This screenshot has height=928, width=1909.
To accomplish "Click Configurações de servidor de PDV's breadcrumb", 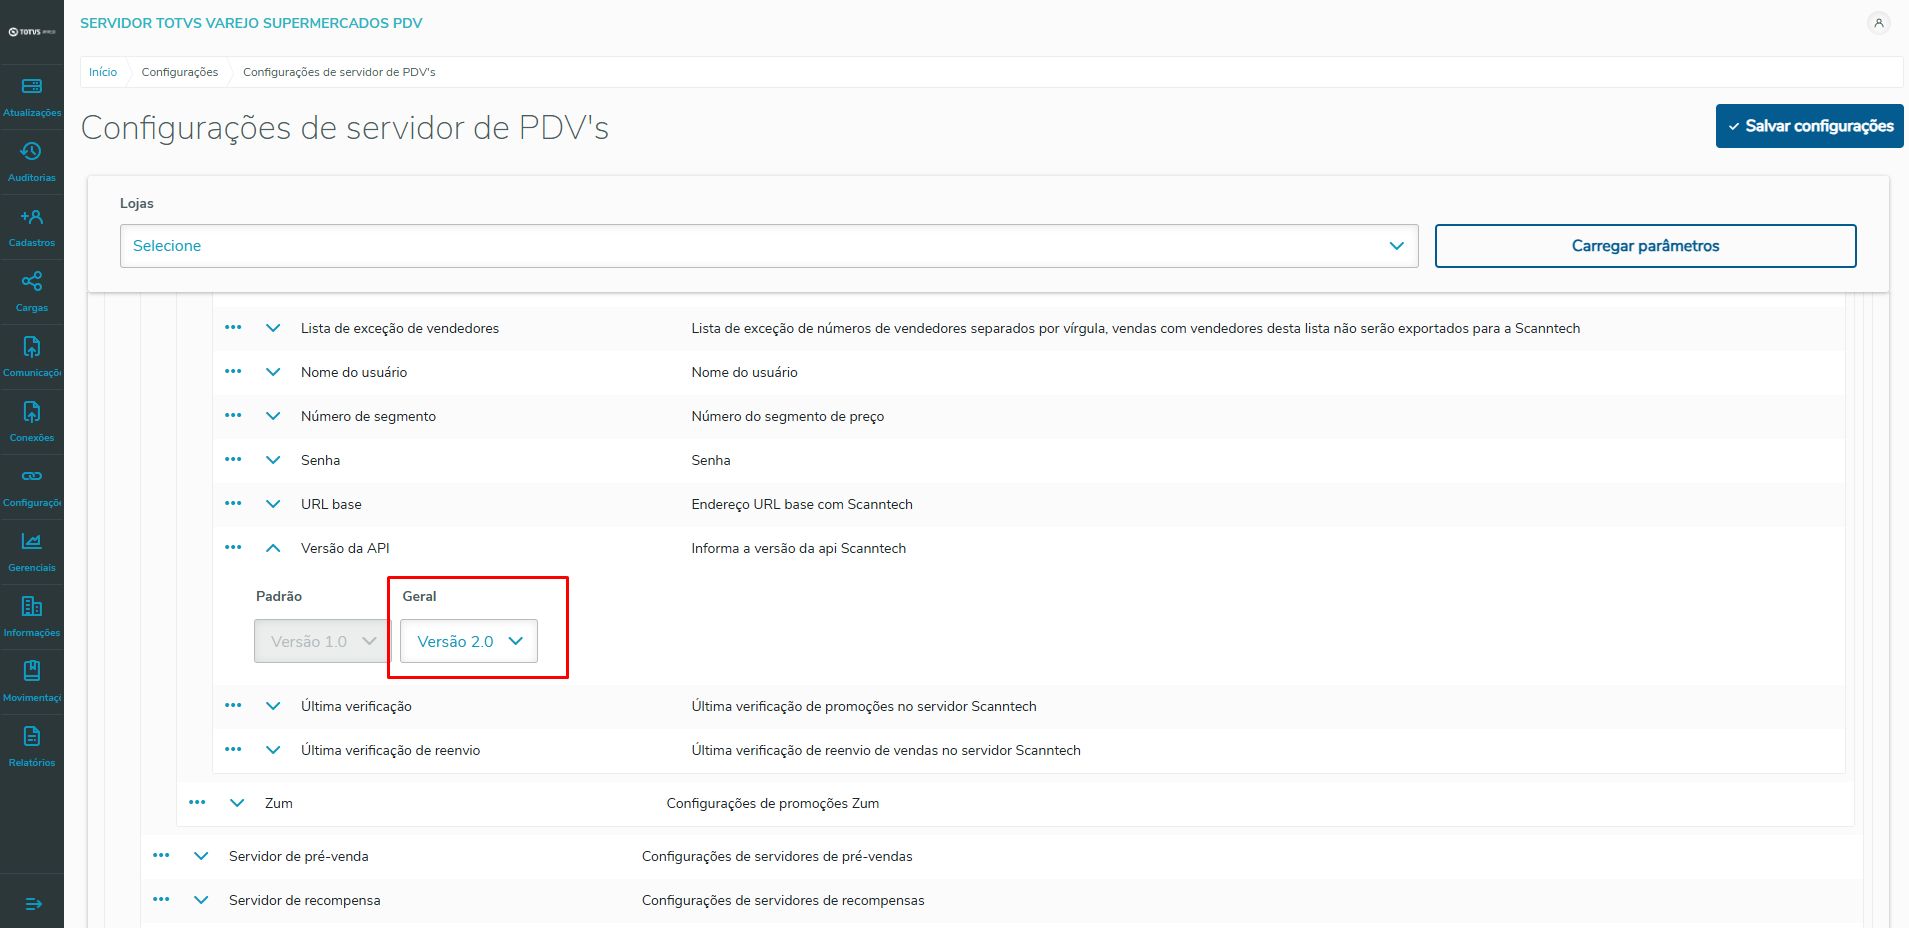I will (339, 72).
